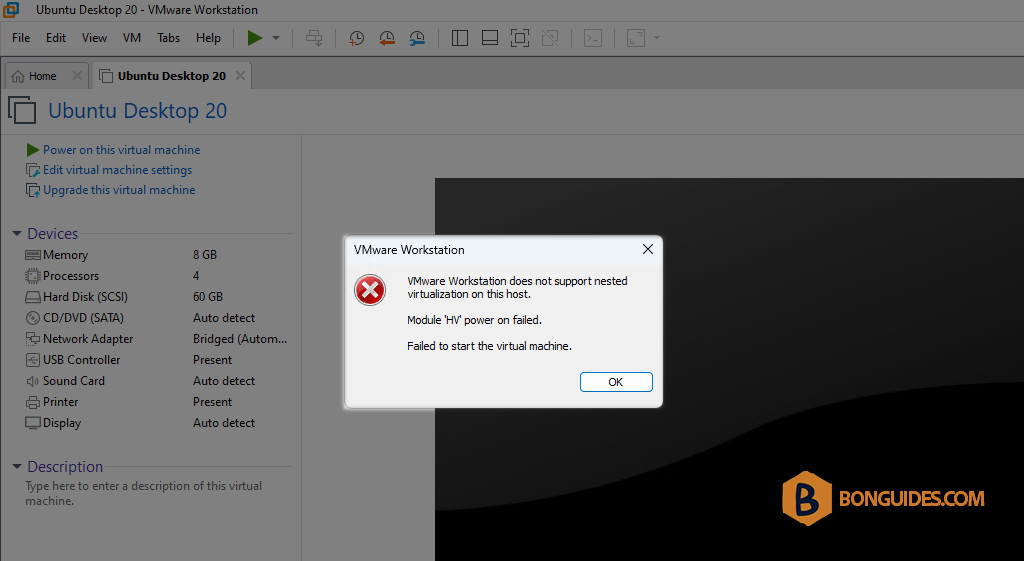
Task: Click the Unity mode toolbar icon
Action: [551, 38]
